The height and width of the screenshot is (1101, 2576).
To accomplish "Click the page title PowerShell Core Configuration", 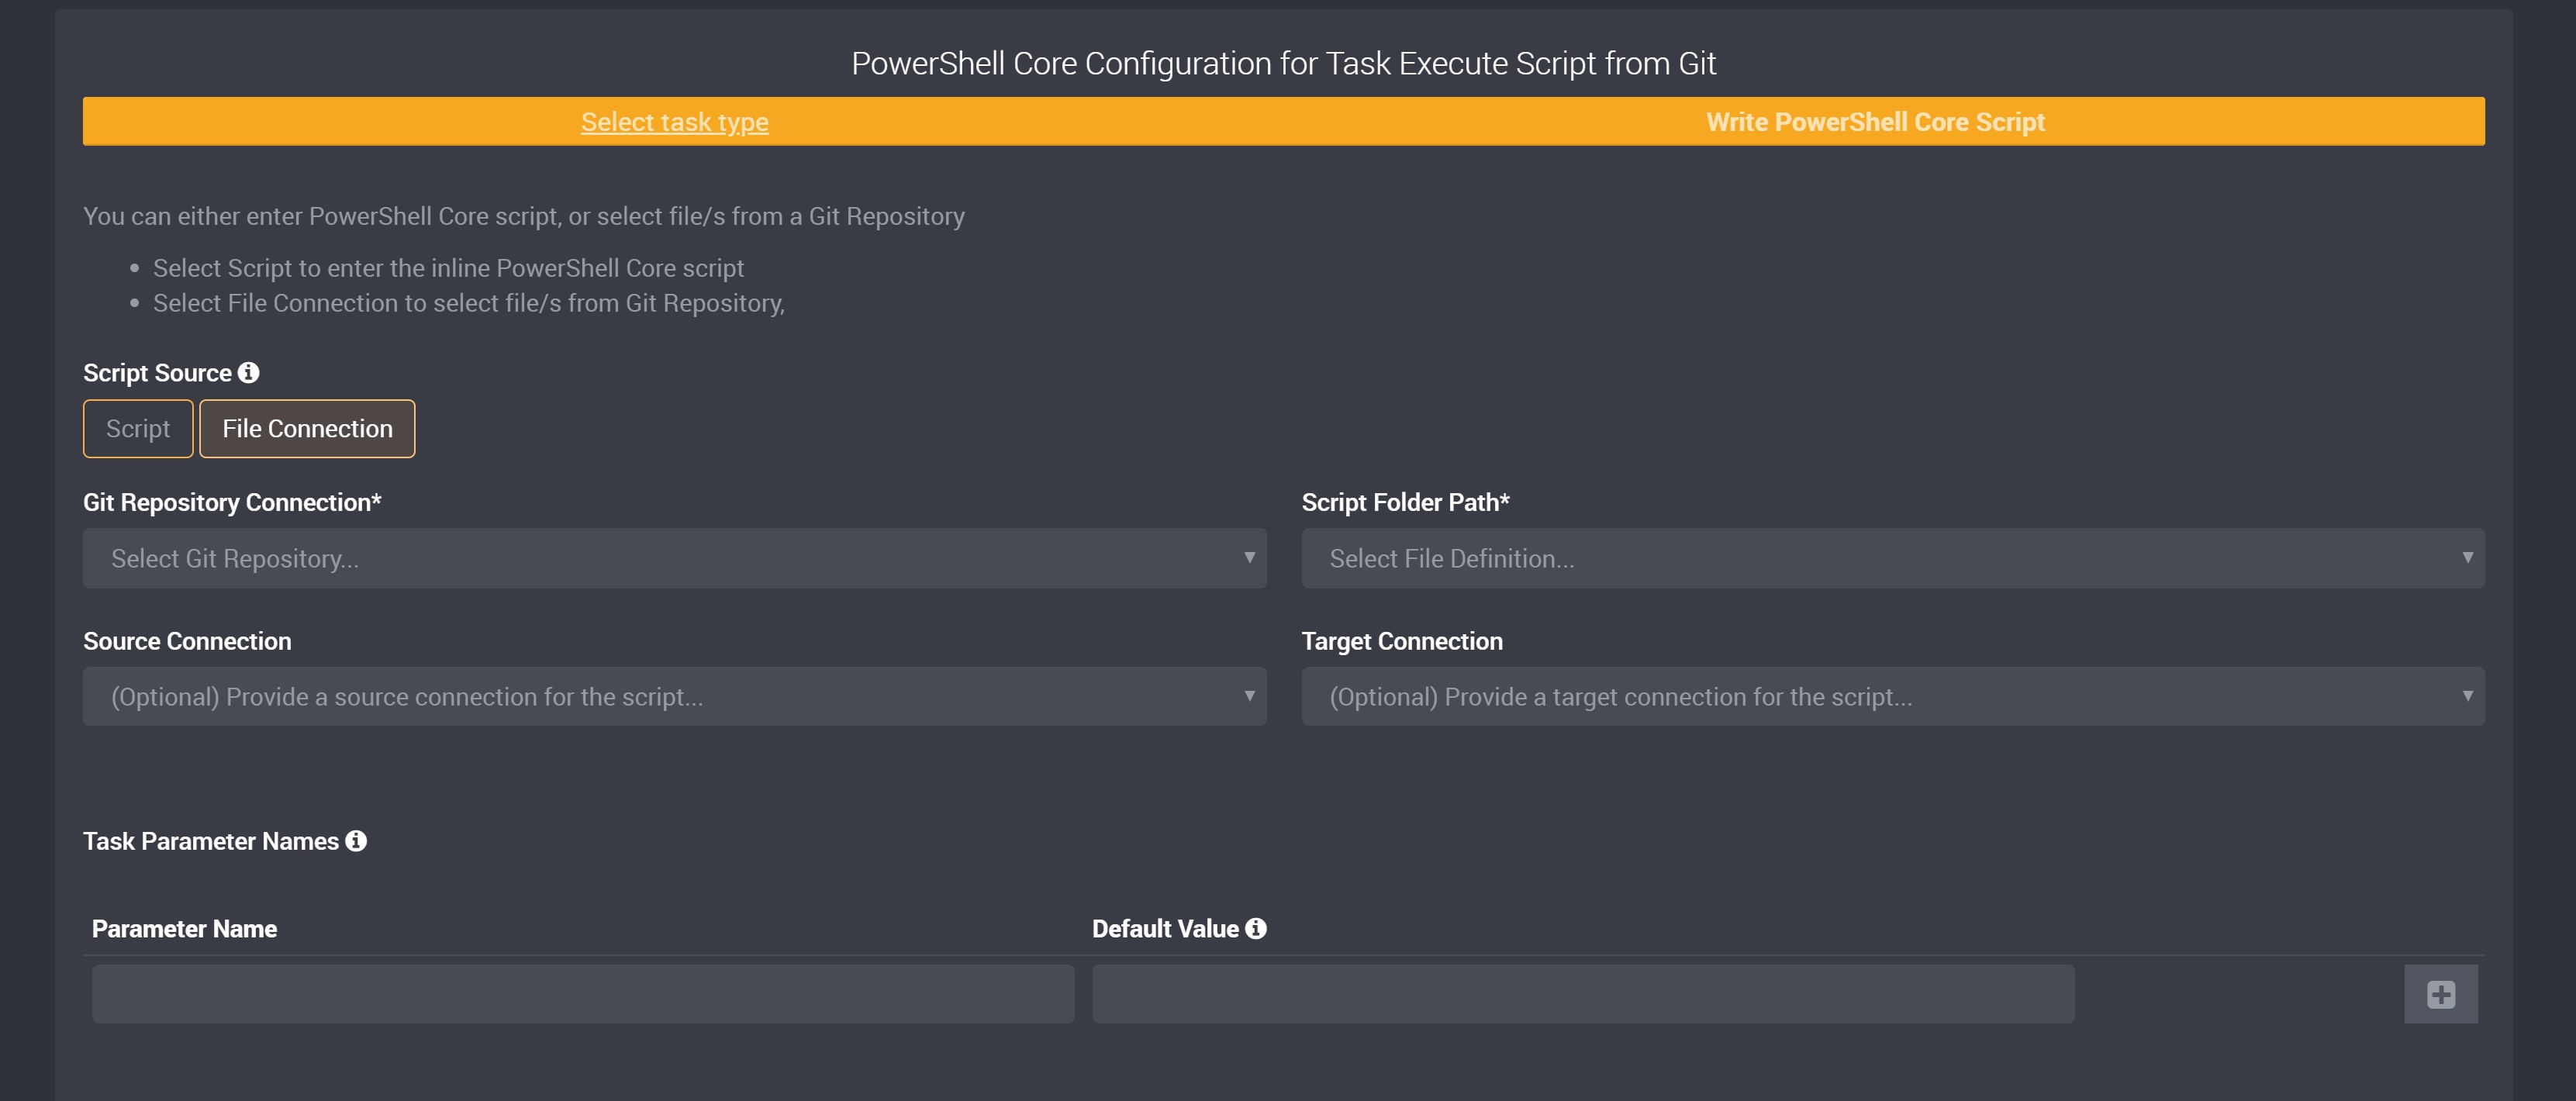I will 1283,63.
